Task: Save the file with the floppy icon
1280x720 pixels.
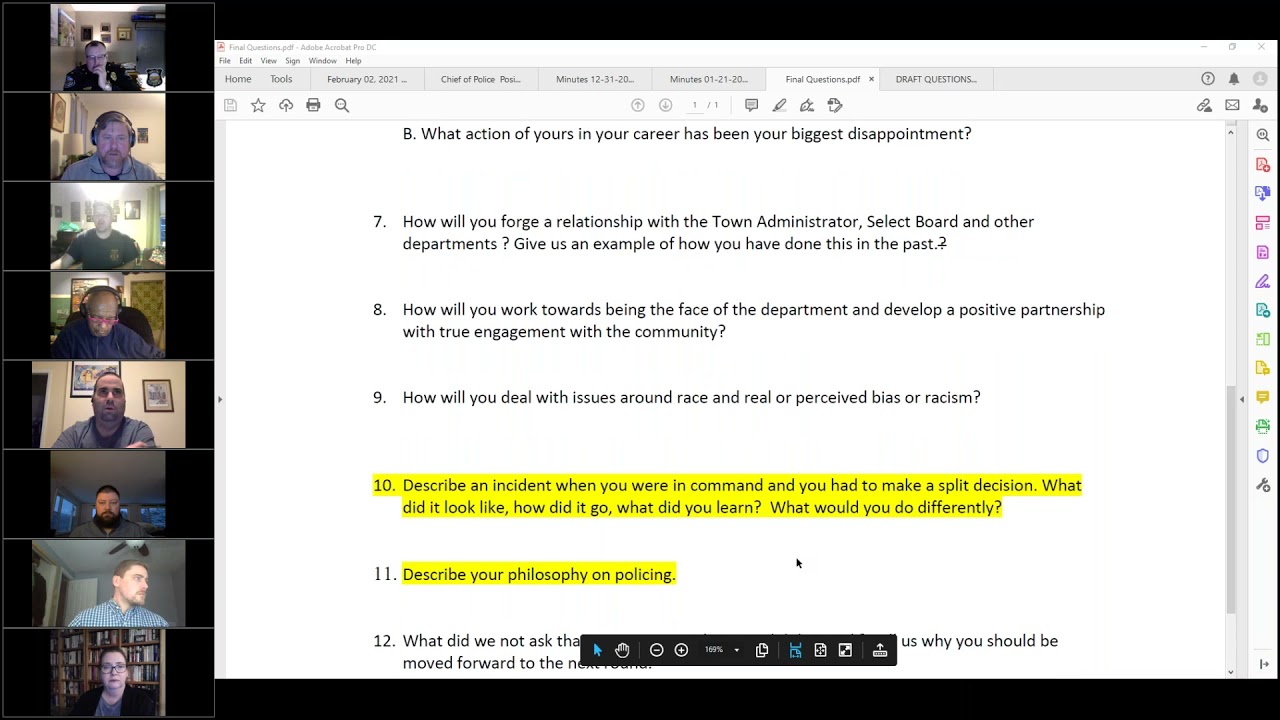Action: (230, 105)
